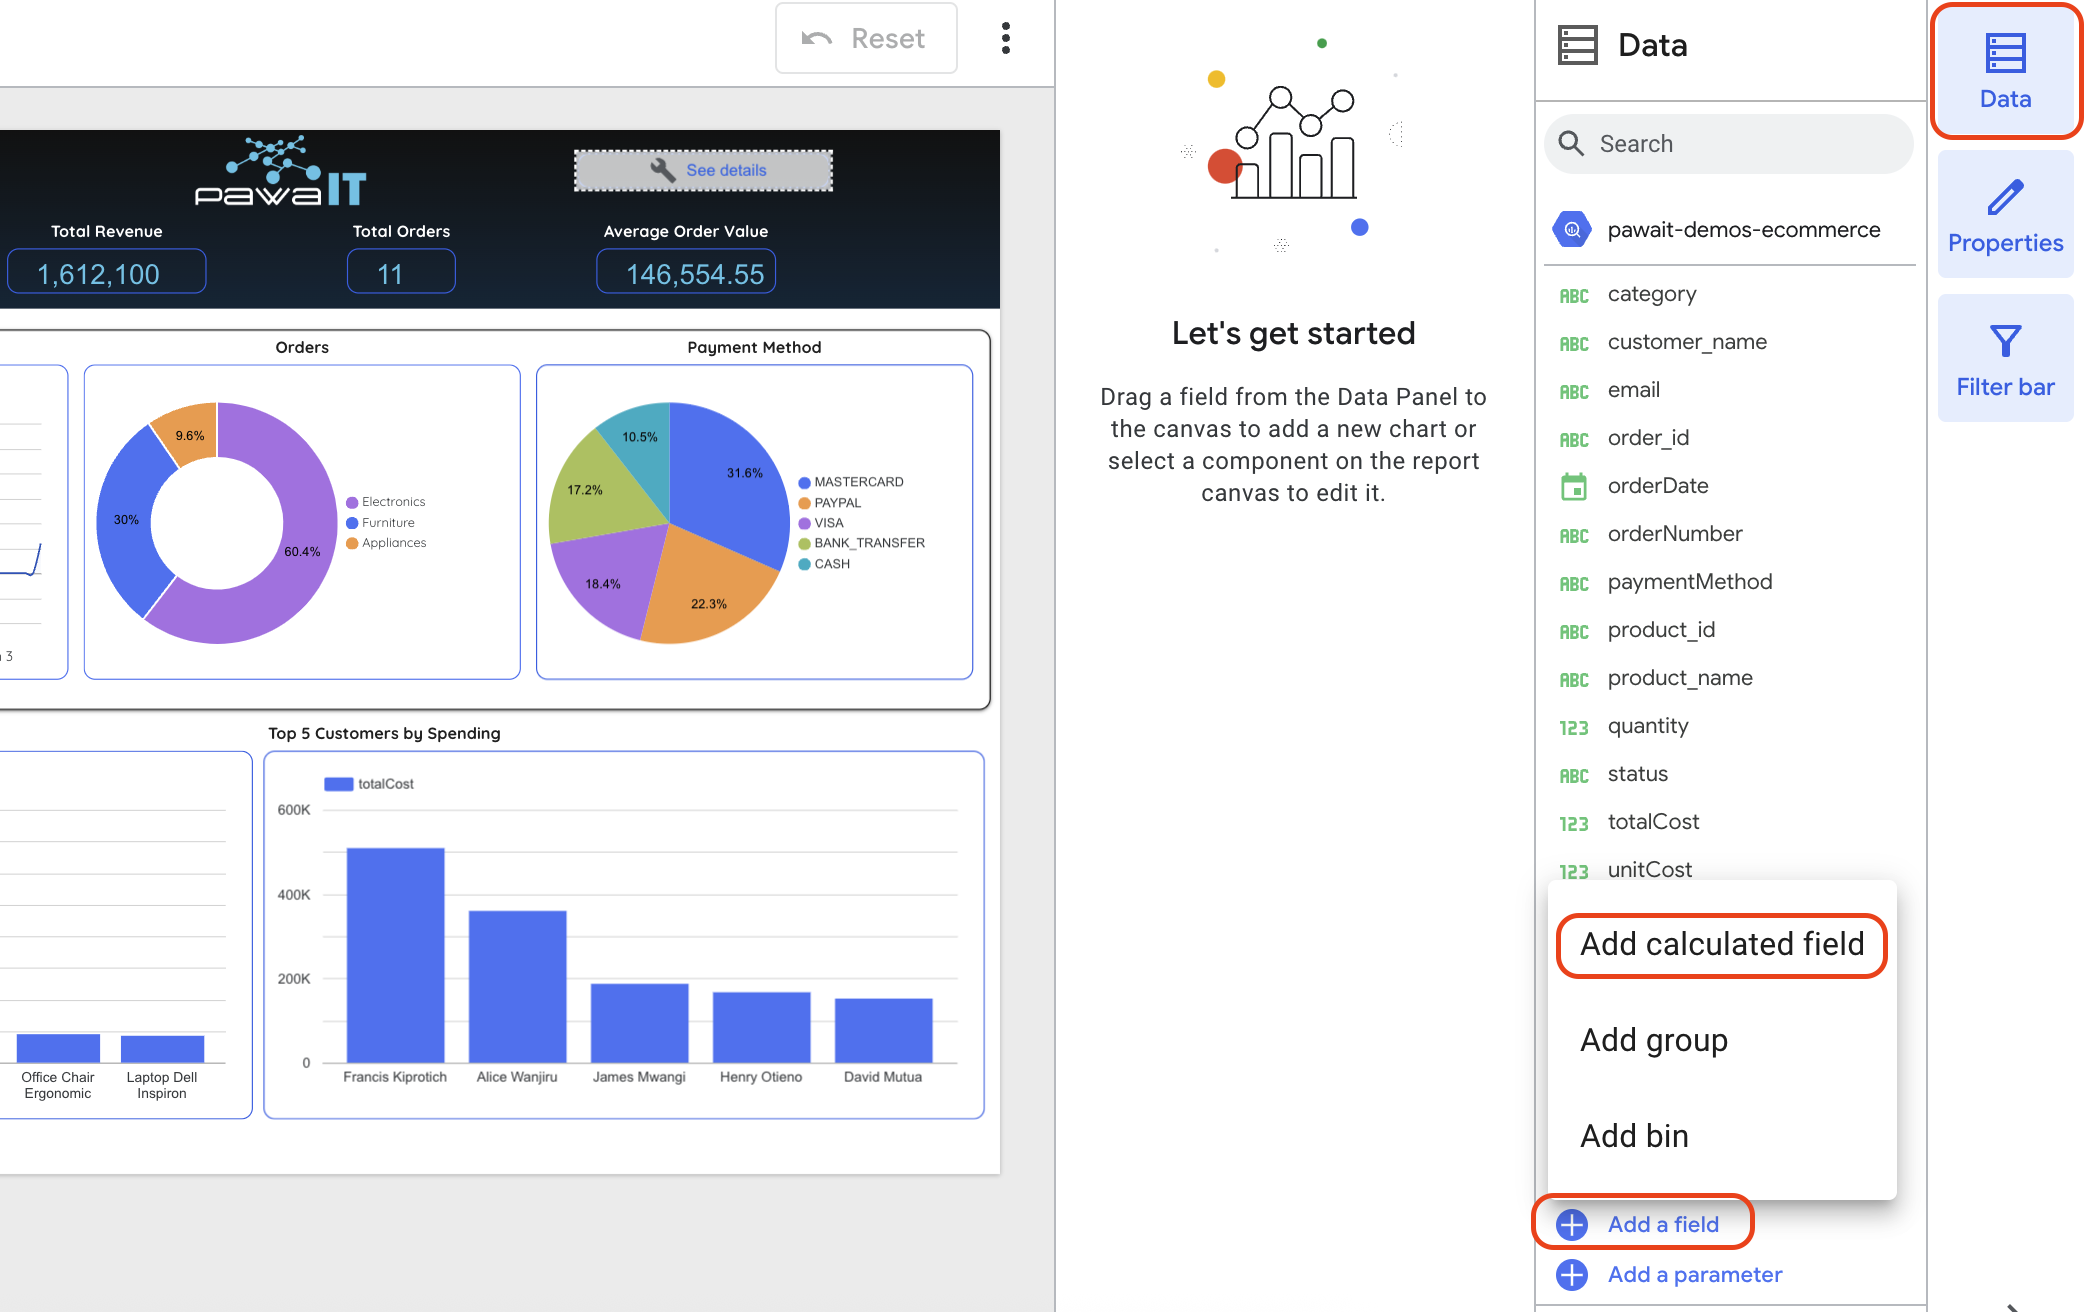The image size is (2086, 1312).
Task: Click the MASTERCARD legend color dot
Action: pyautogui.click(x=804, y=483)
